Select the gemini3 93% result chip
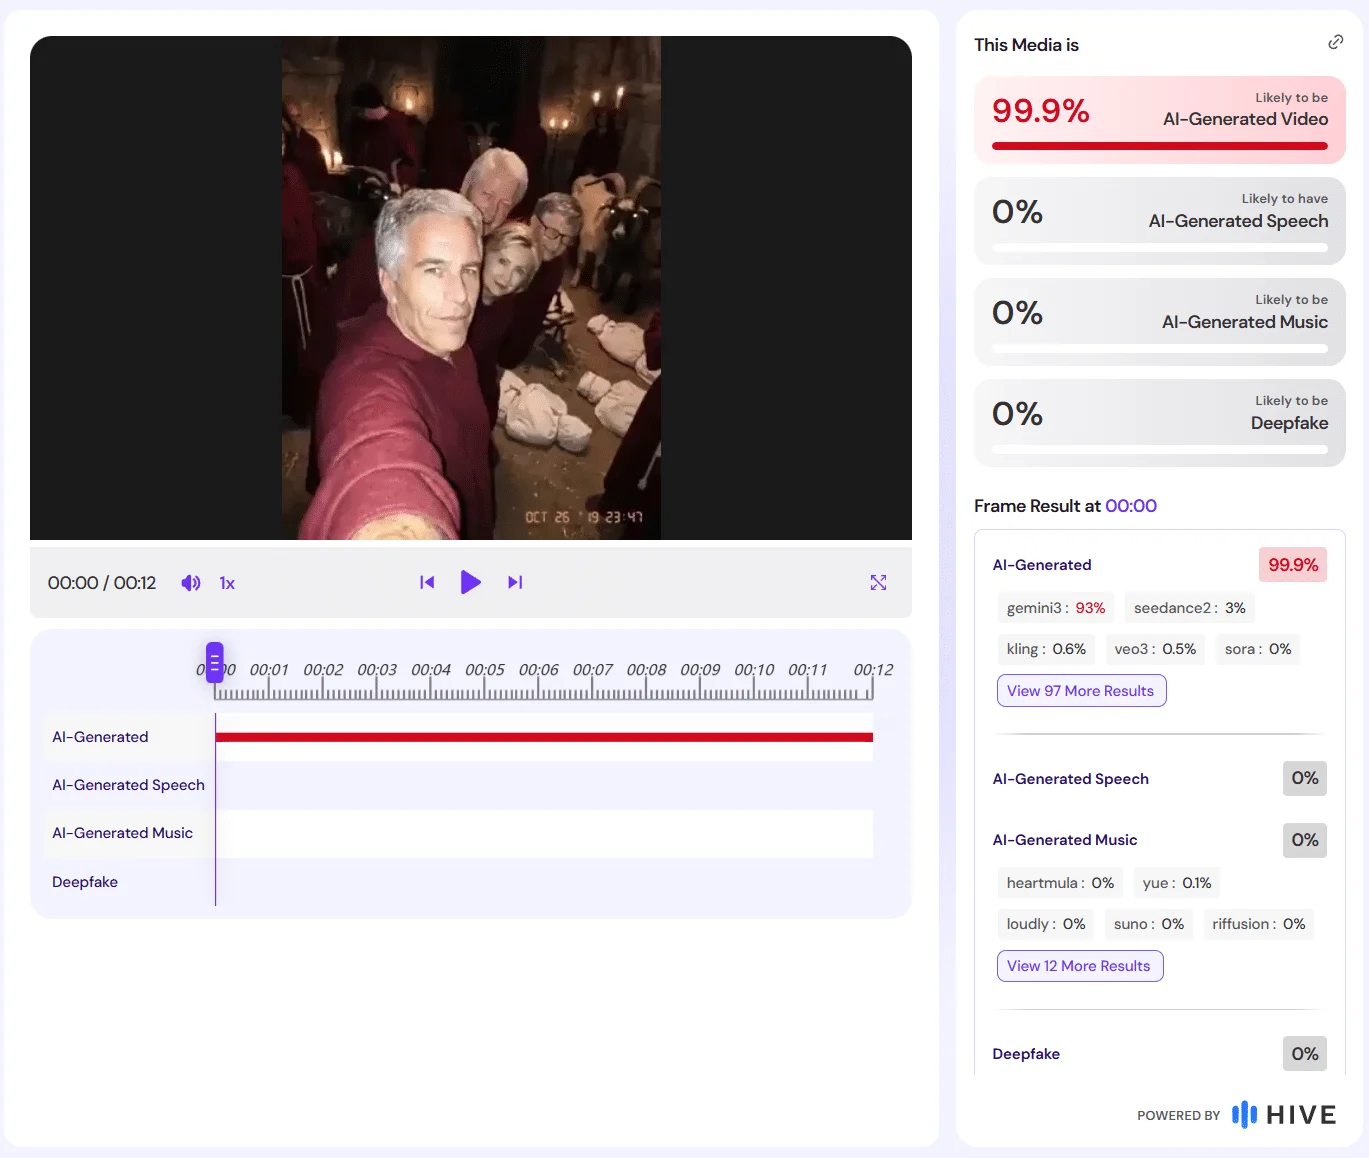Screen dimensions: 1369x1158 click(1056, 608)
